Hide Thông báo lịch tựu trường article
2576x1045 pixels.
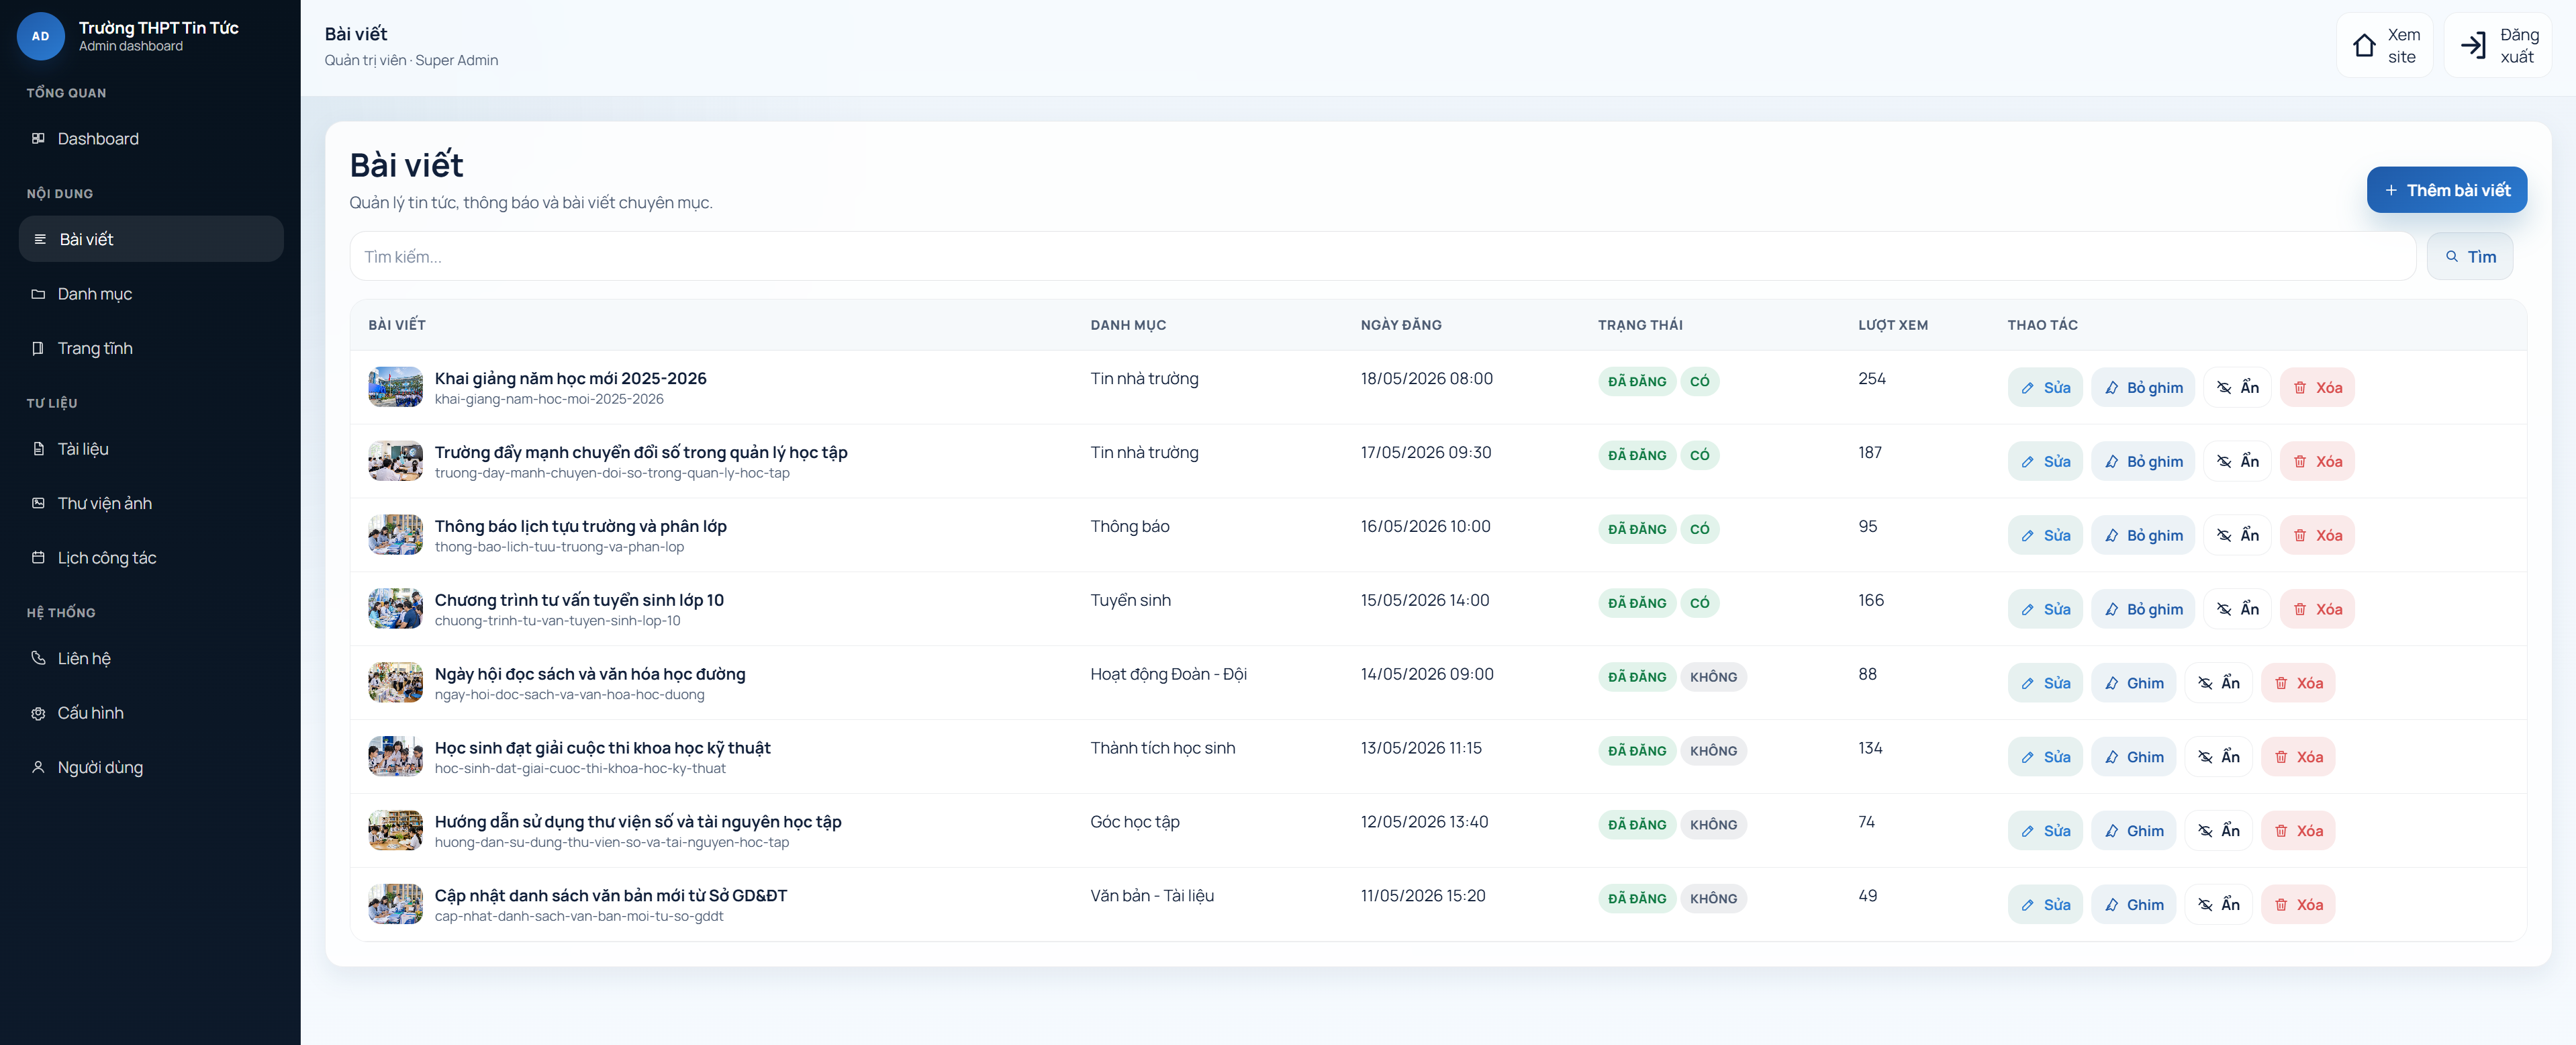[x=2238, y=536]
